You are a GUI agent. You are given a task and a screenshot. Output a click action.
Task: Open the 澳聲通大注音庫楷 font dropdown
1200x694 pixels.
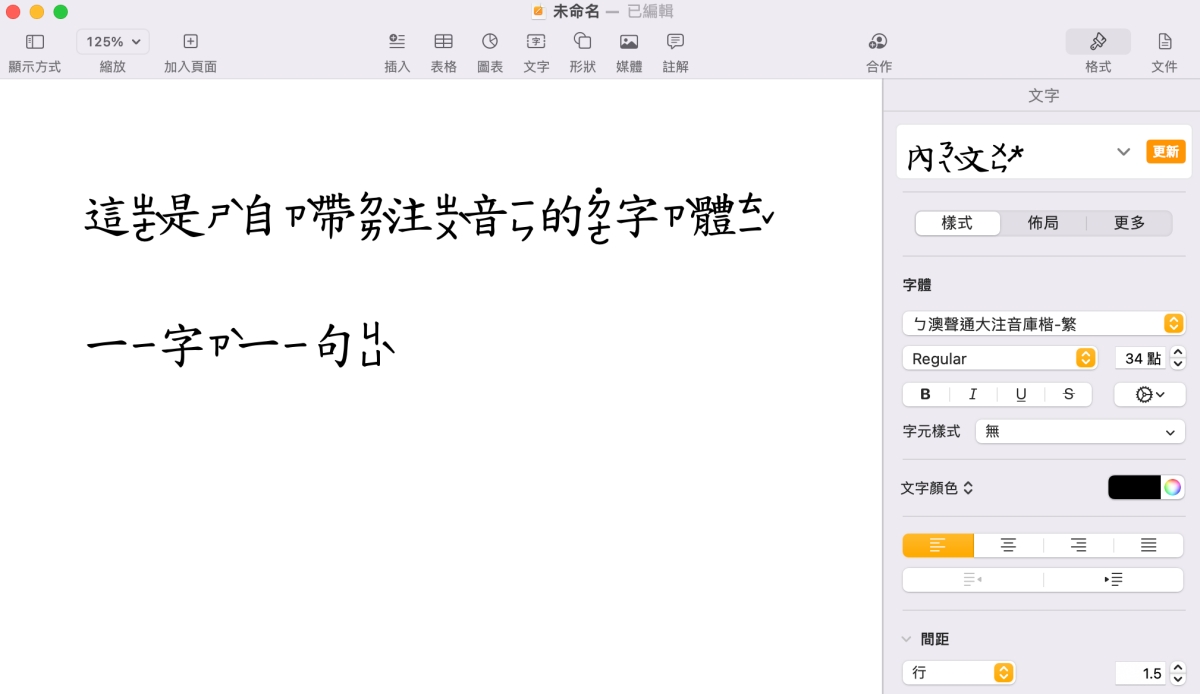(x=1043, y=323)
